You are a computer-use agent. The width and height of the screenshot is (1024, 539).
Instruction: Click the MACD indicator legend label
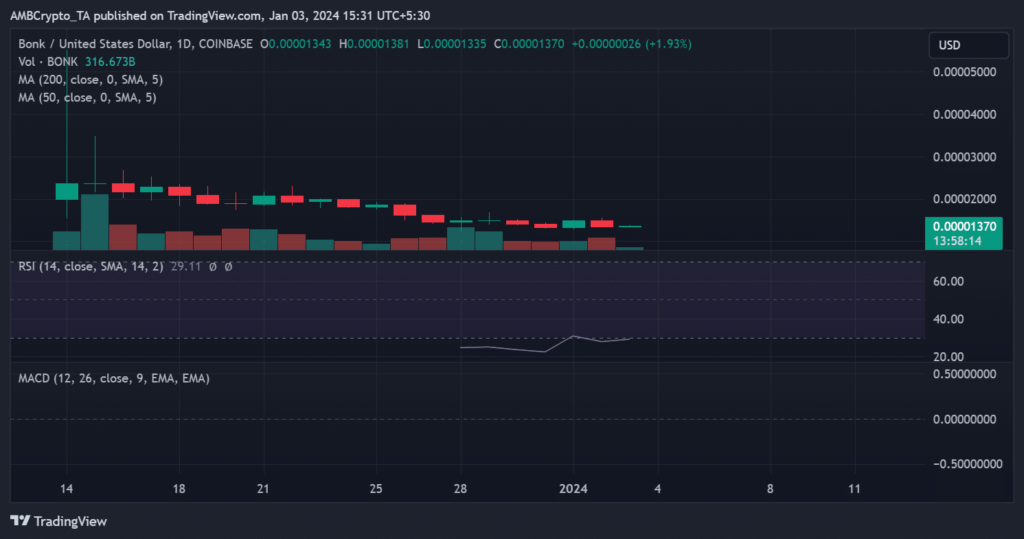click(114, 378)
